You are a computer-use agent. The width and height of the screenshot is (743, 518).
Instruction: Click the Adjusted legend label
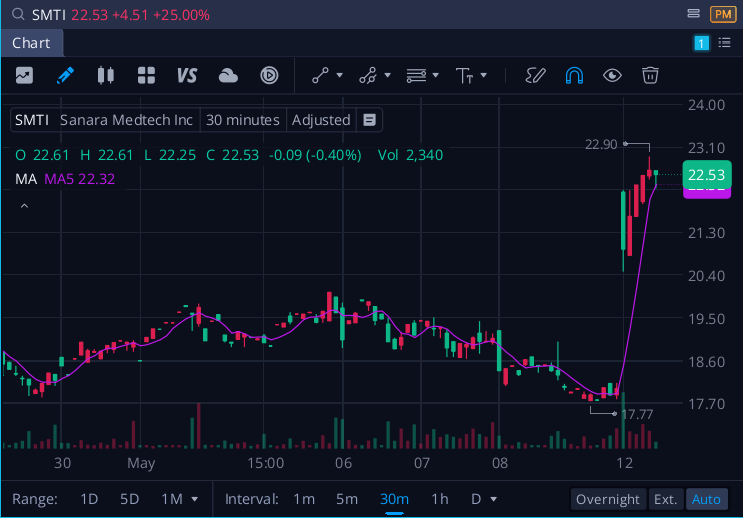[321, 120]
